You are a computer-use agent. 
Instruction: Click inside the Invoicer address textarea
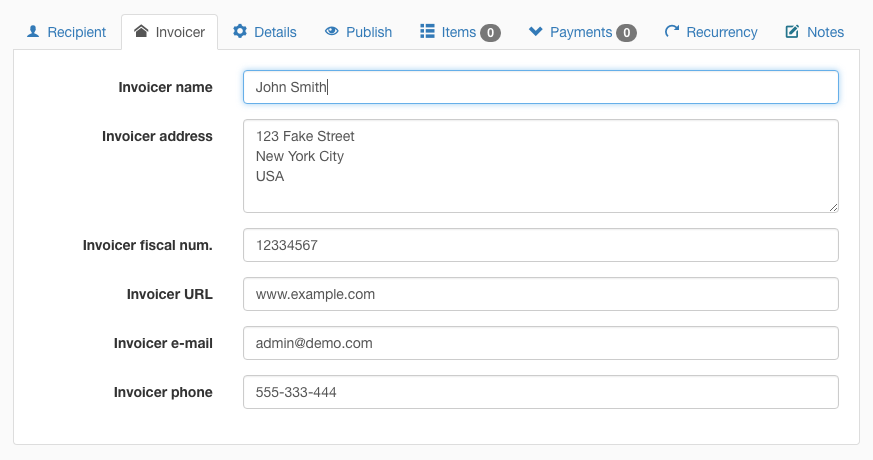(x=541, y=166)
